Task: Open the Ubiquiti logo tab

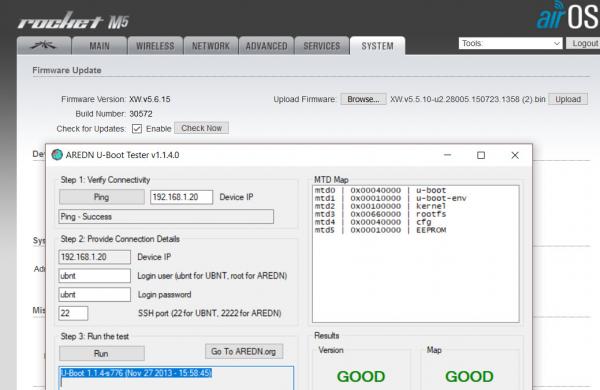Action: coord(44,46)
